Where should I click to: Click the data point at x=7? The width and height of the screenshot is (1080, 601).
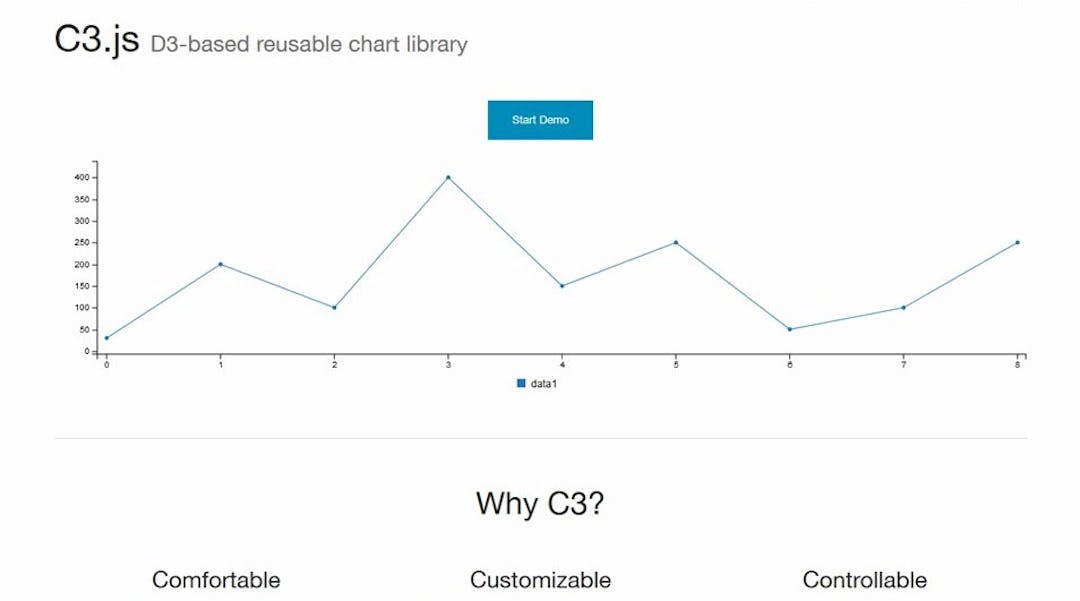point(903,306)
